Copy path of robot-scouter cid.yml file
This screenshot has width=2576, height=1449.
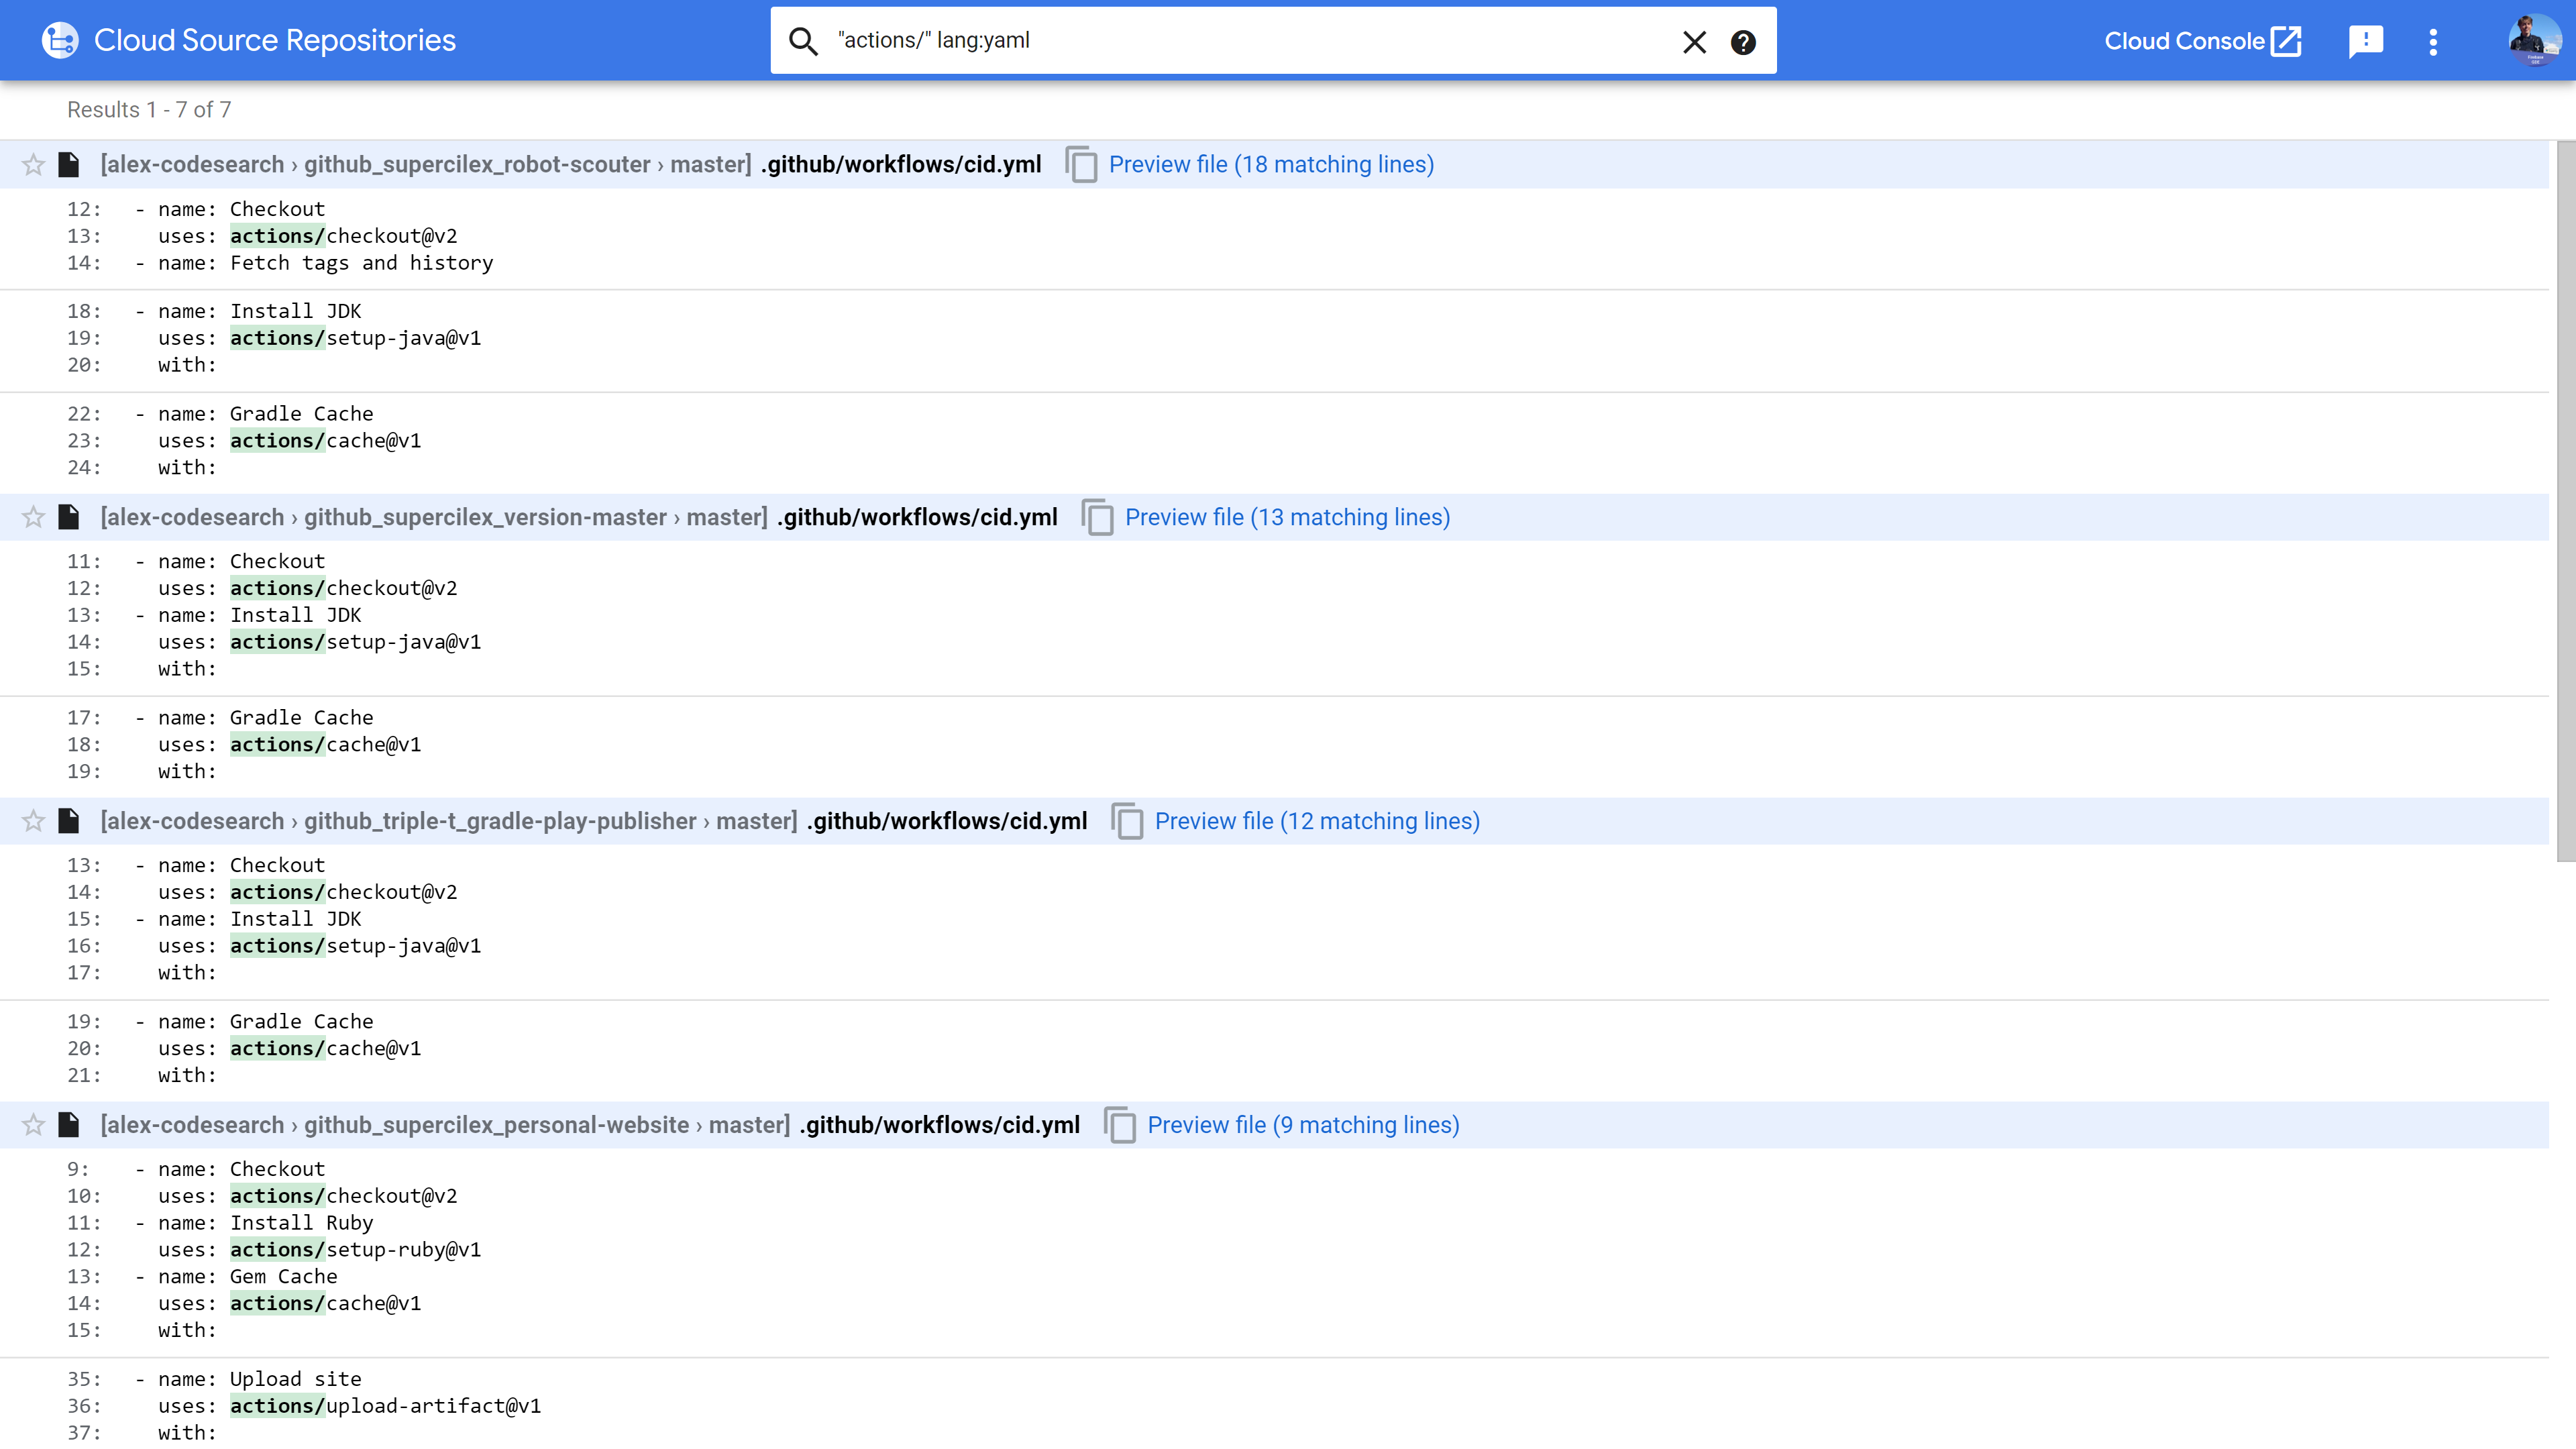click(x=1081, y=165)
